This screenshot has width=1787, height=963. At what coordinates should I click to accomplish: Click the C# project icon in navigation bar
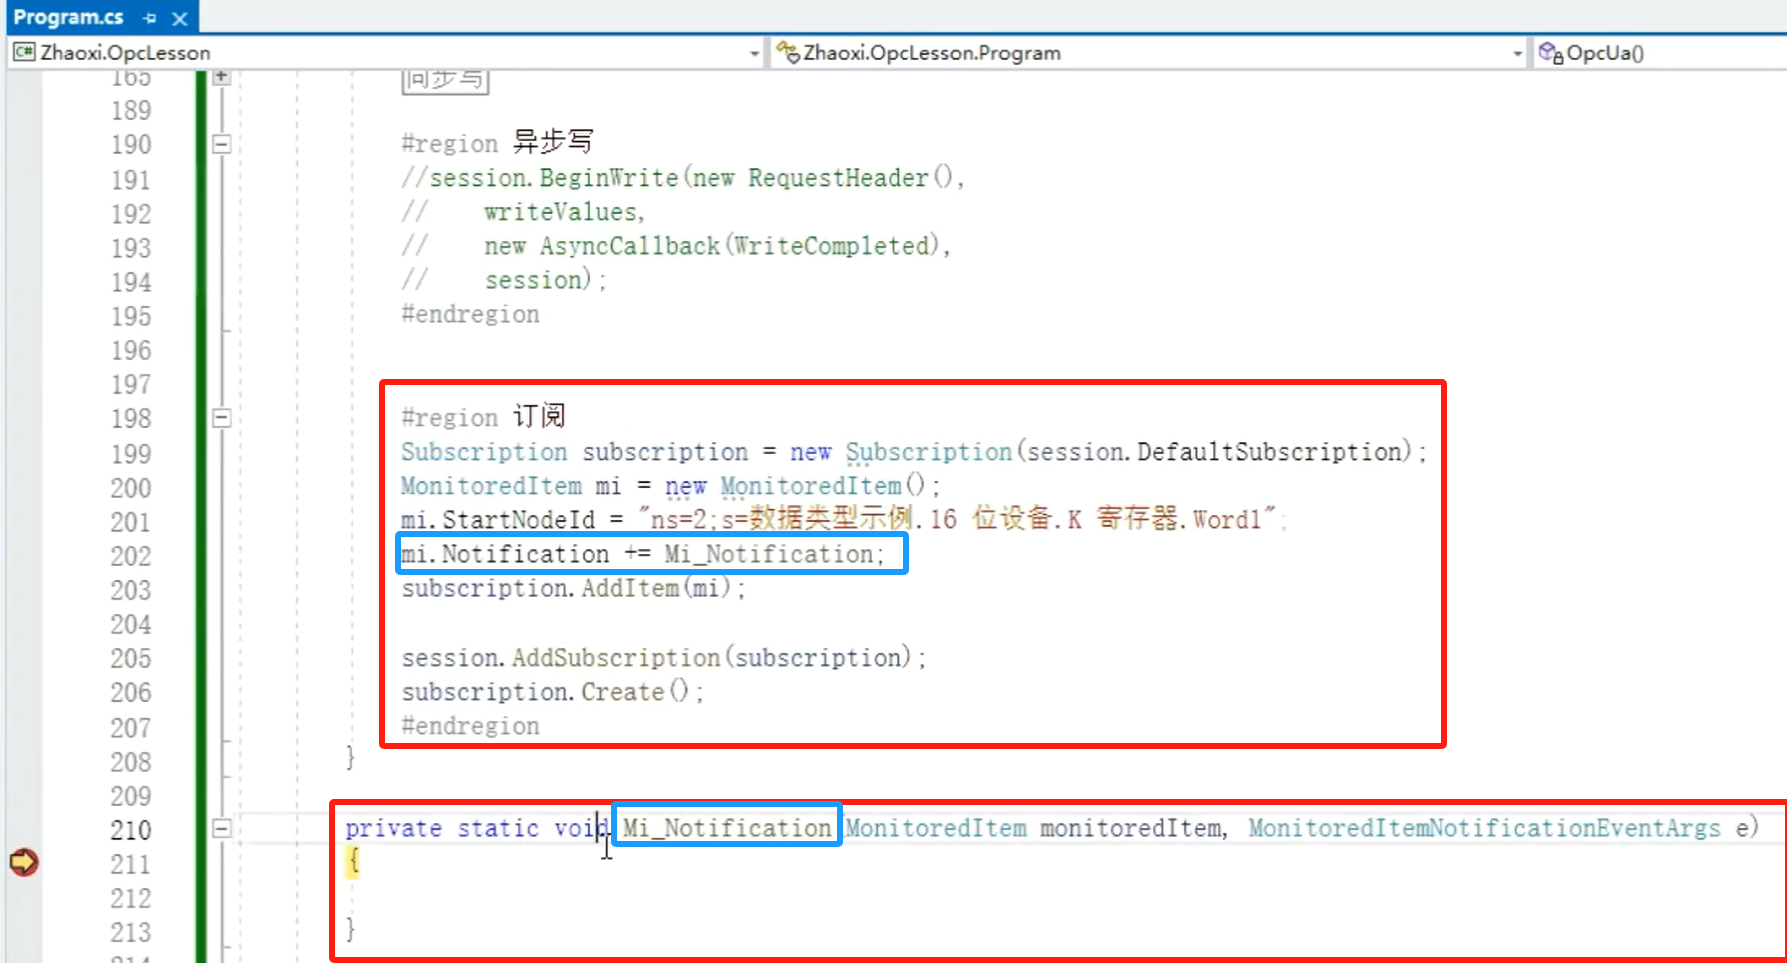click(x=24, y=52)
